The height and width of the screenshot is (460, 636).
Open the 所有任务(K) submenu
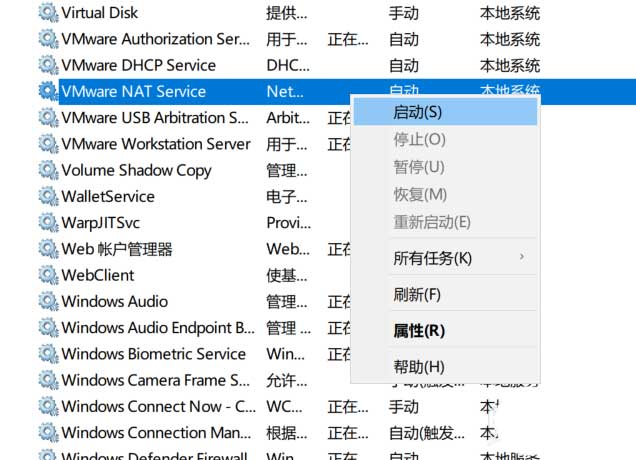click(x=445, y=258)
